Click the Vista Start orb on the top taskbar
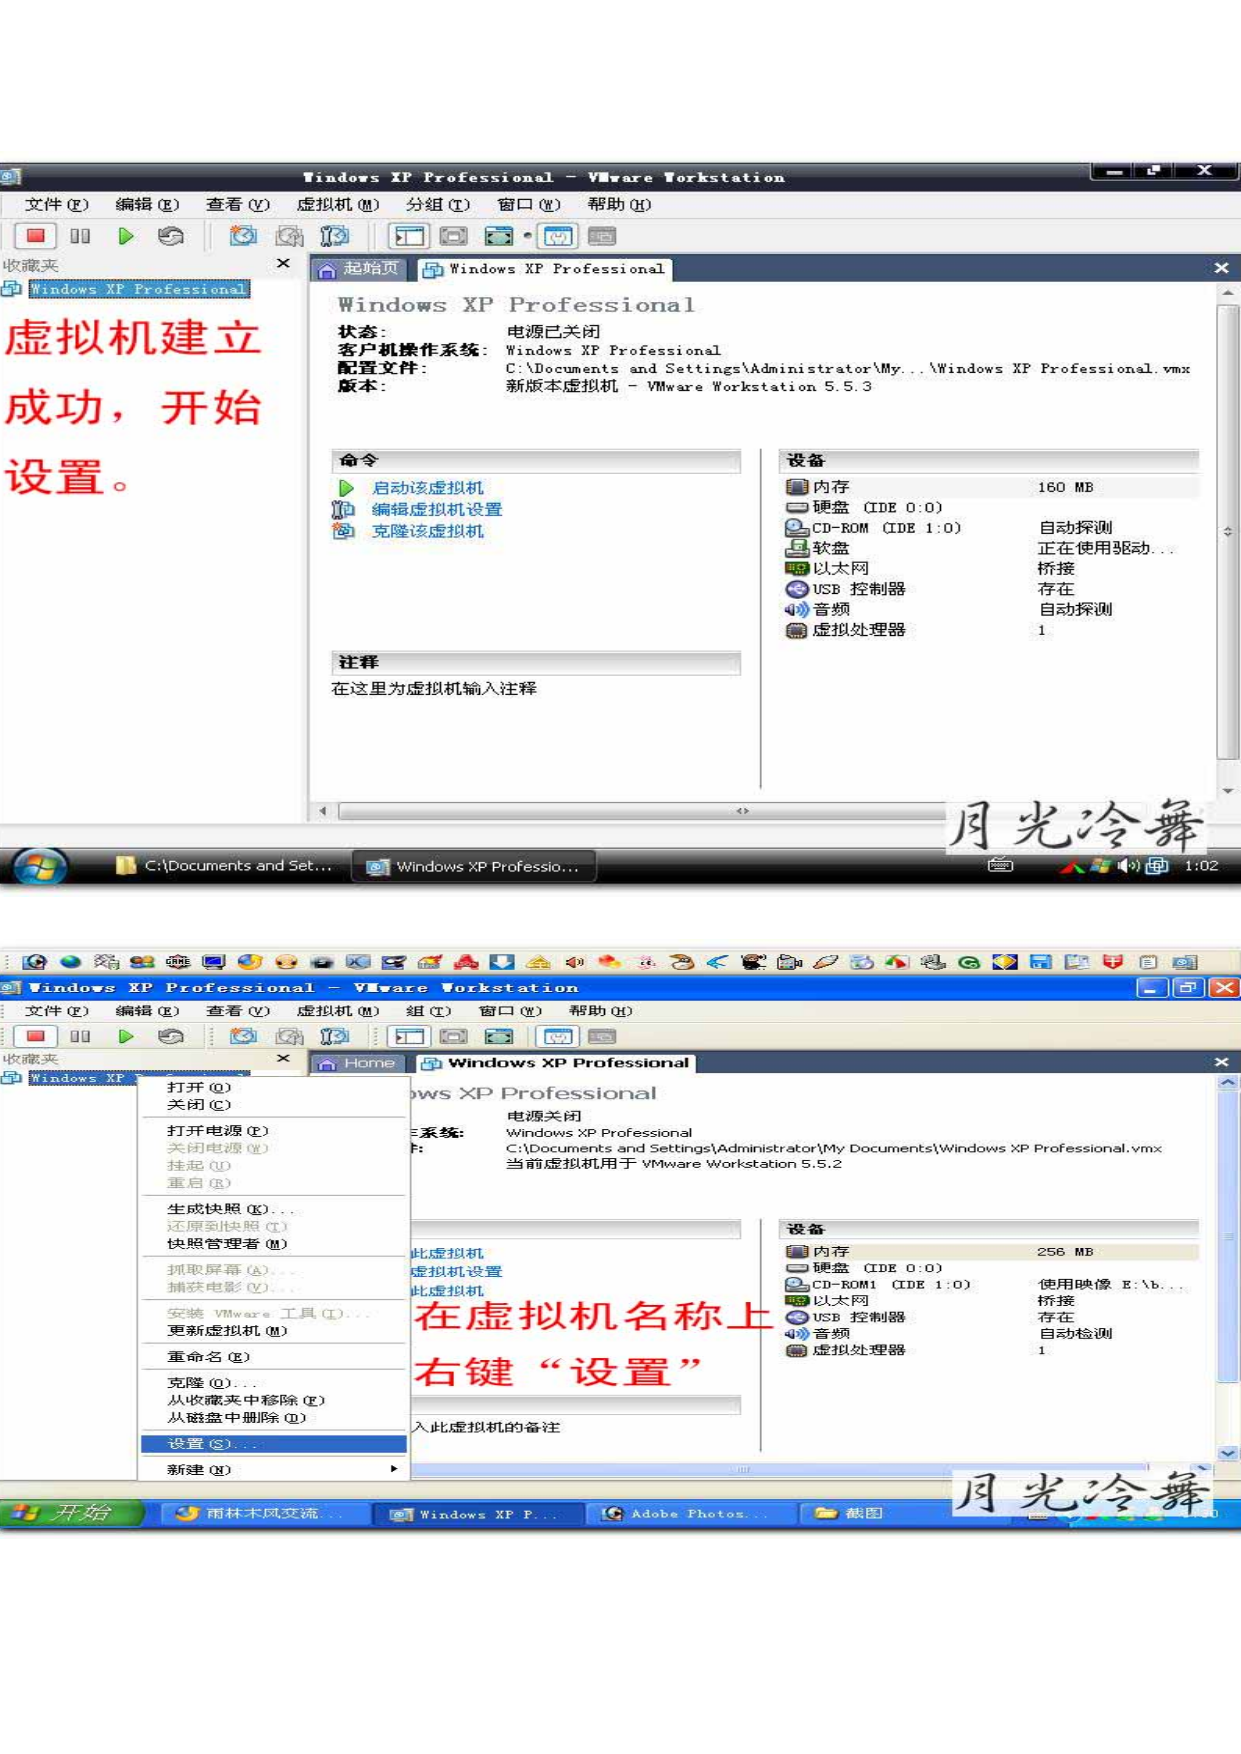This screenshot has height=1754, width=1241. click(40, 866)
